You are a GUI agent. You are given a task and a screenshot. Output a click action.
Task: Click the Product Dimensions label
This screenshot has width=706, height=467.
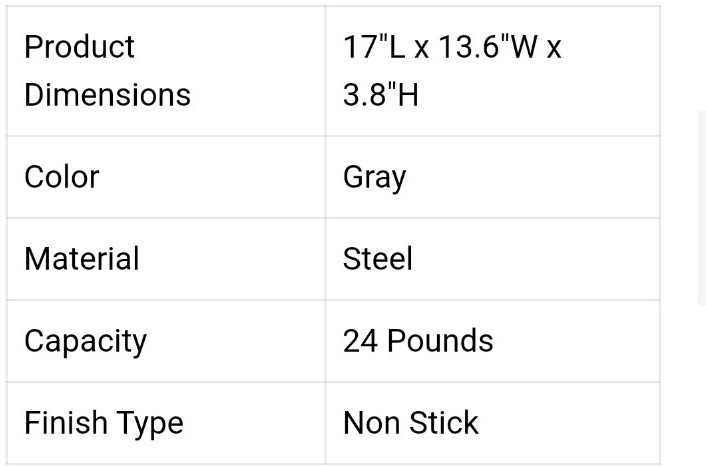tap(107, 71)
